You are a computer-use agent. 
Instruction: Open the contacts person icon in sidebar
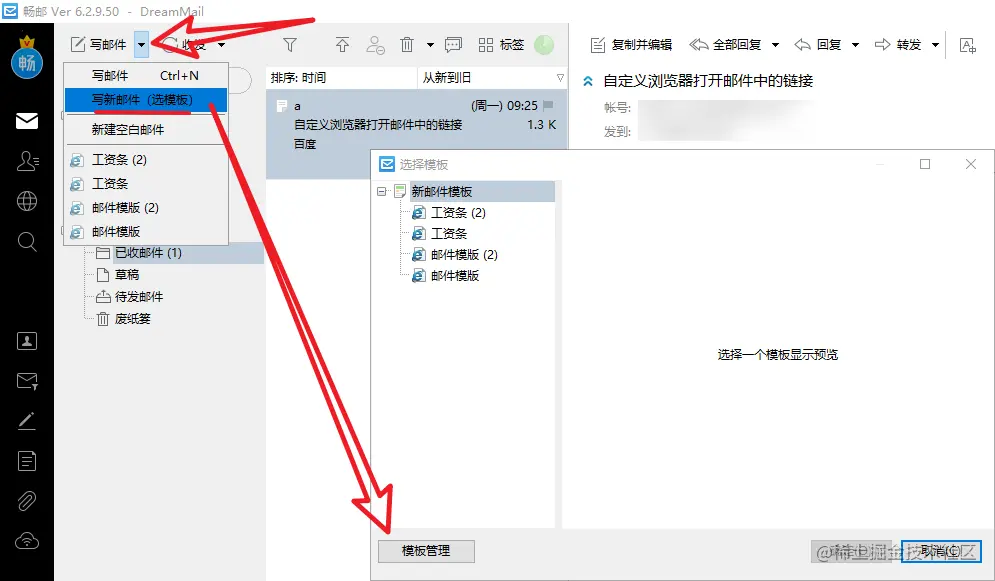click(27, 160)
